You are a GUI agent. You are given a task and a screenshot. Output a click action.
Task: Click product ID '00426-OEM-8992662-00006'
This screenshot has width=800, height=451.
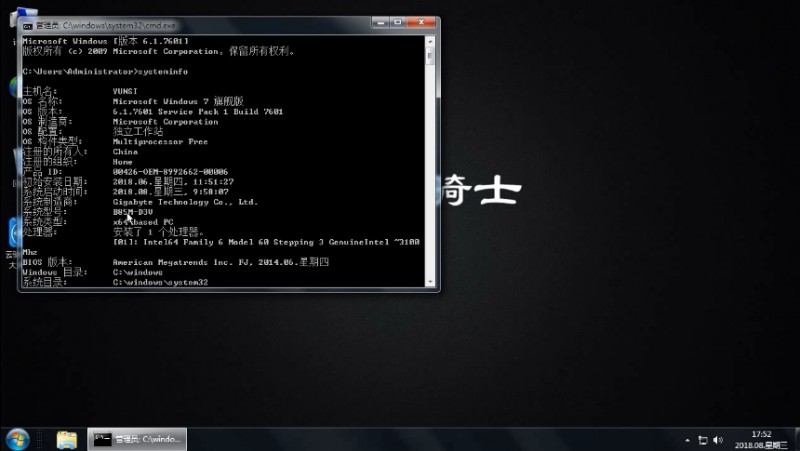pyautogui.click(x=170, y=172)
